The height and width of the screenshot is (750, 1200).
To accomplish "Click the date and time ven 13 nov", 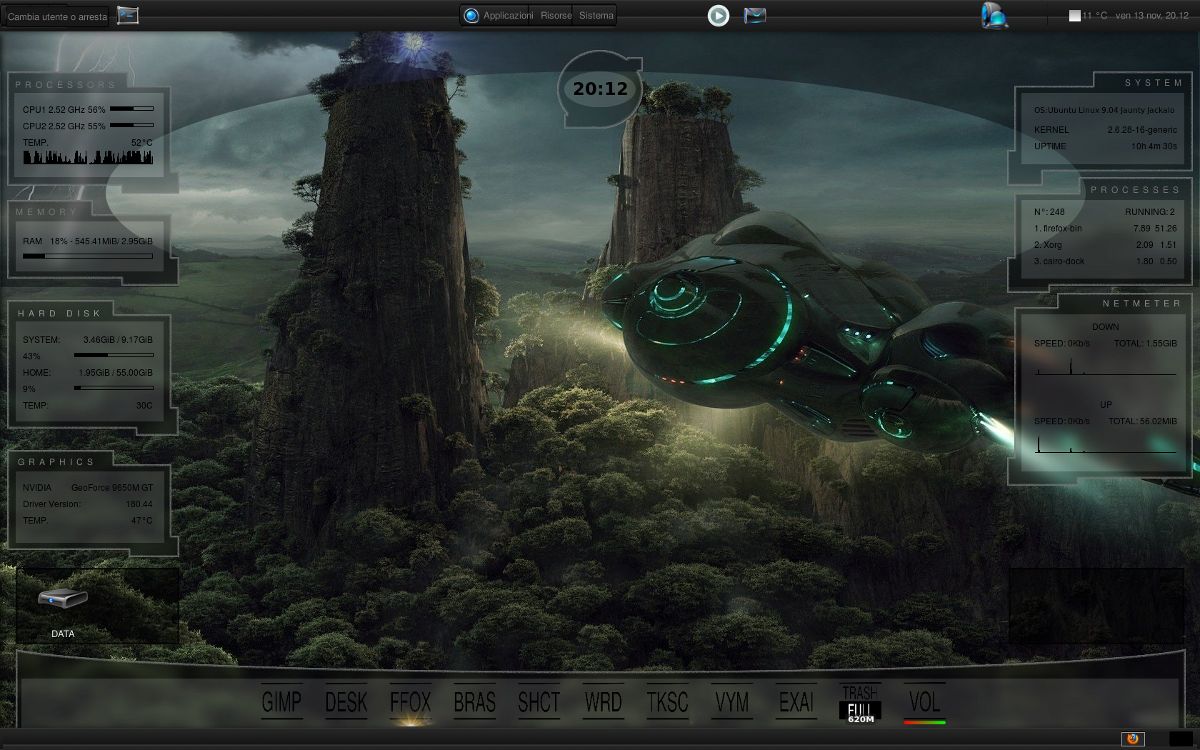I will [1152, 16].
